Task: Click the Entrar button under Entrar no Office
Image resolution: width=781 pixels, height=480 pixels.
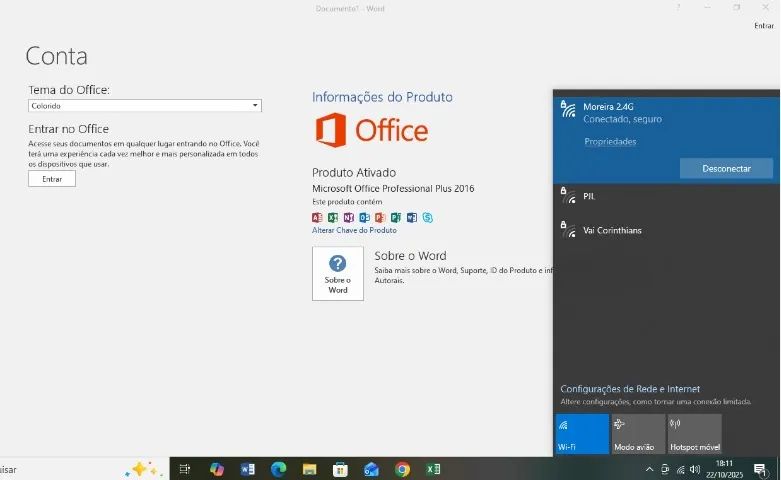Action: click(52, 179)
